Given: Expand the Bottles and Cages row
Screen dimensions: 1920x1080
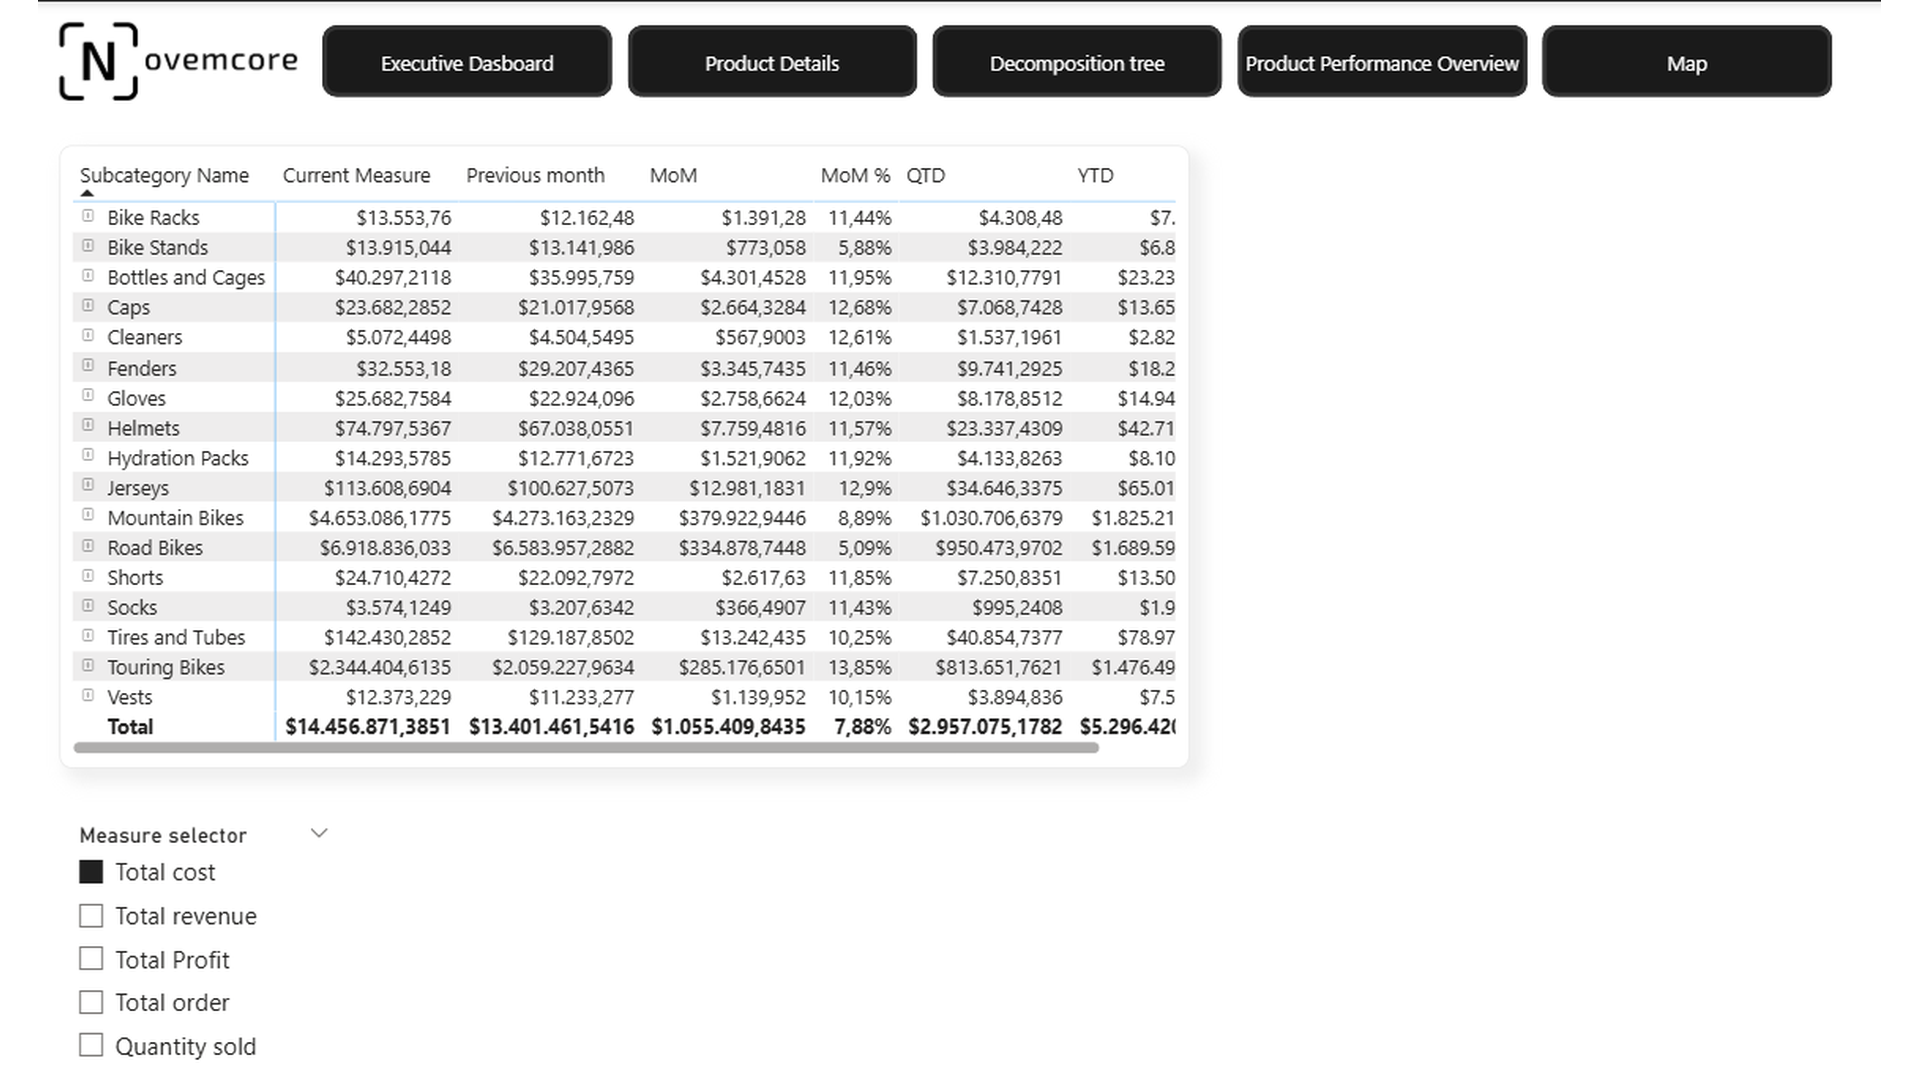Looking at the screenshot, I should 88,276.
